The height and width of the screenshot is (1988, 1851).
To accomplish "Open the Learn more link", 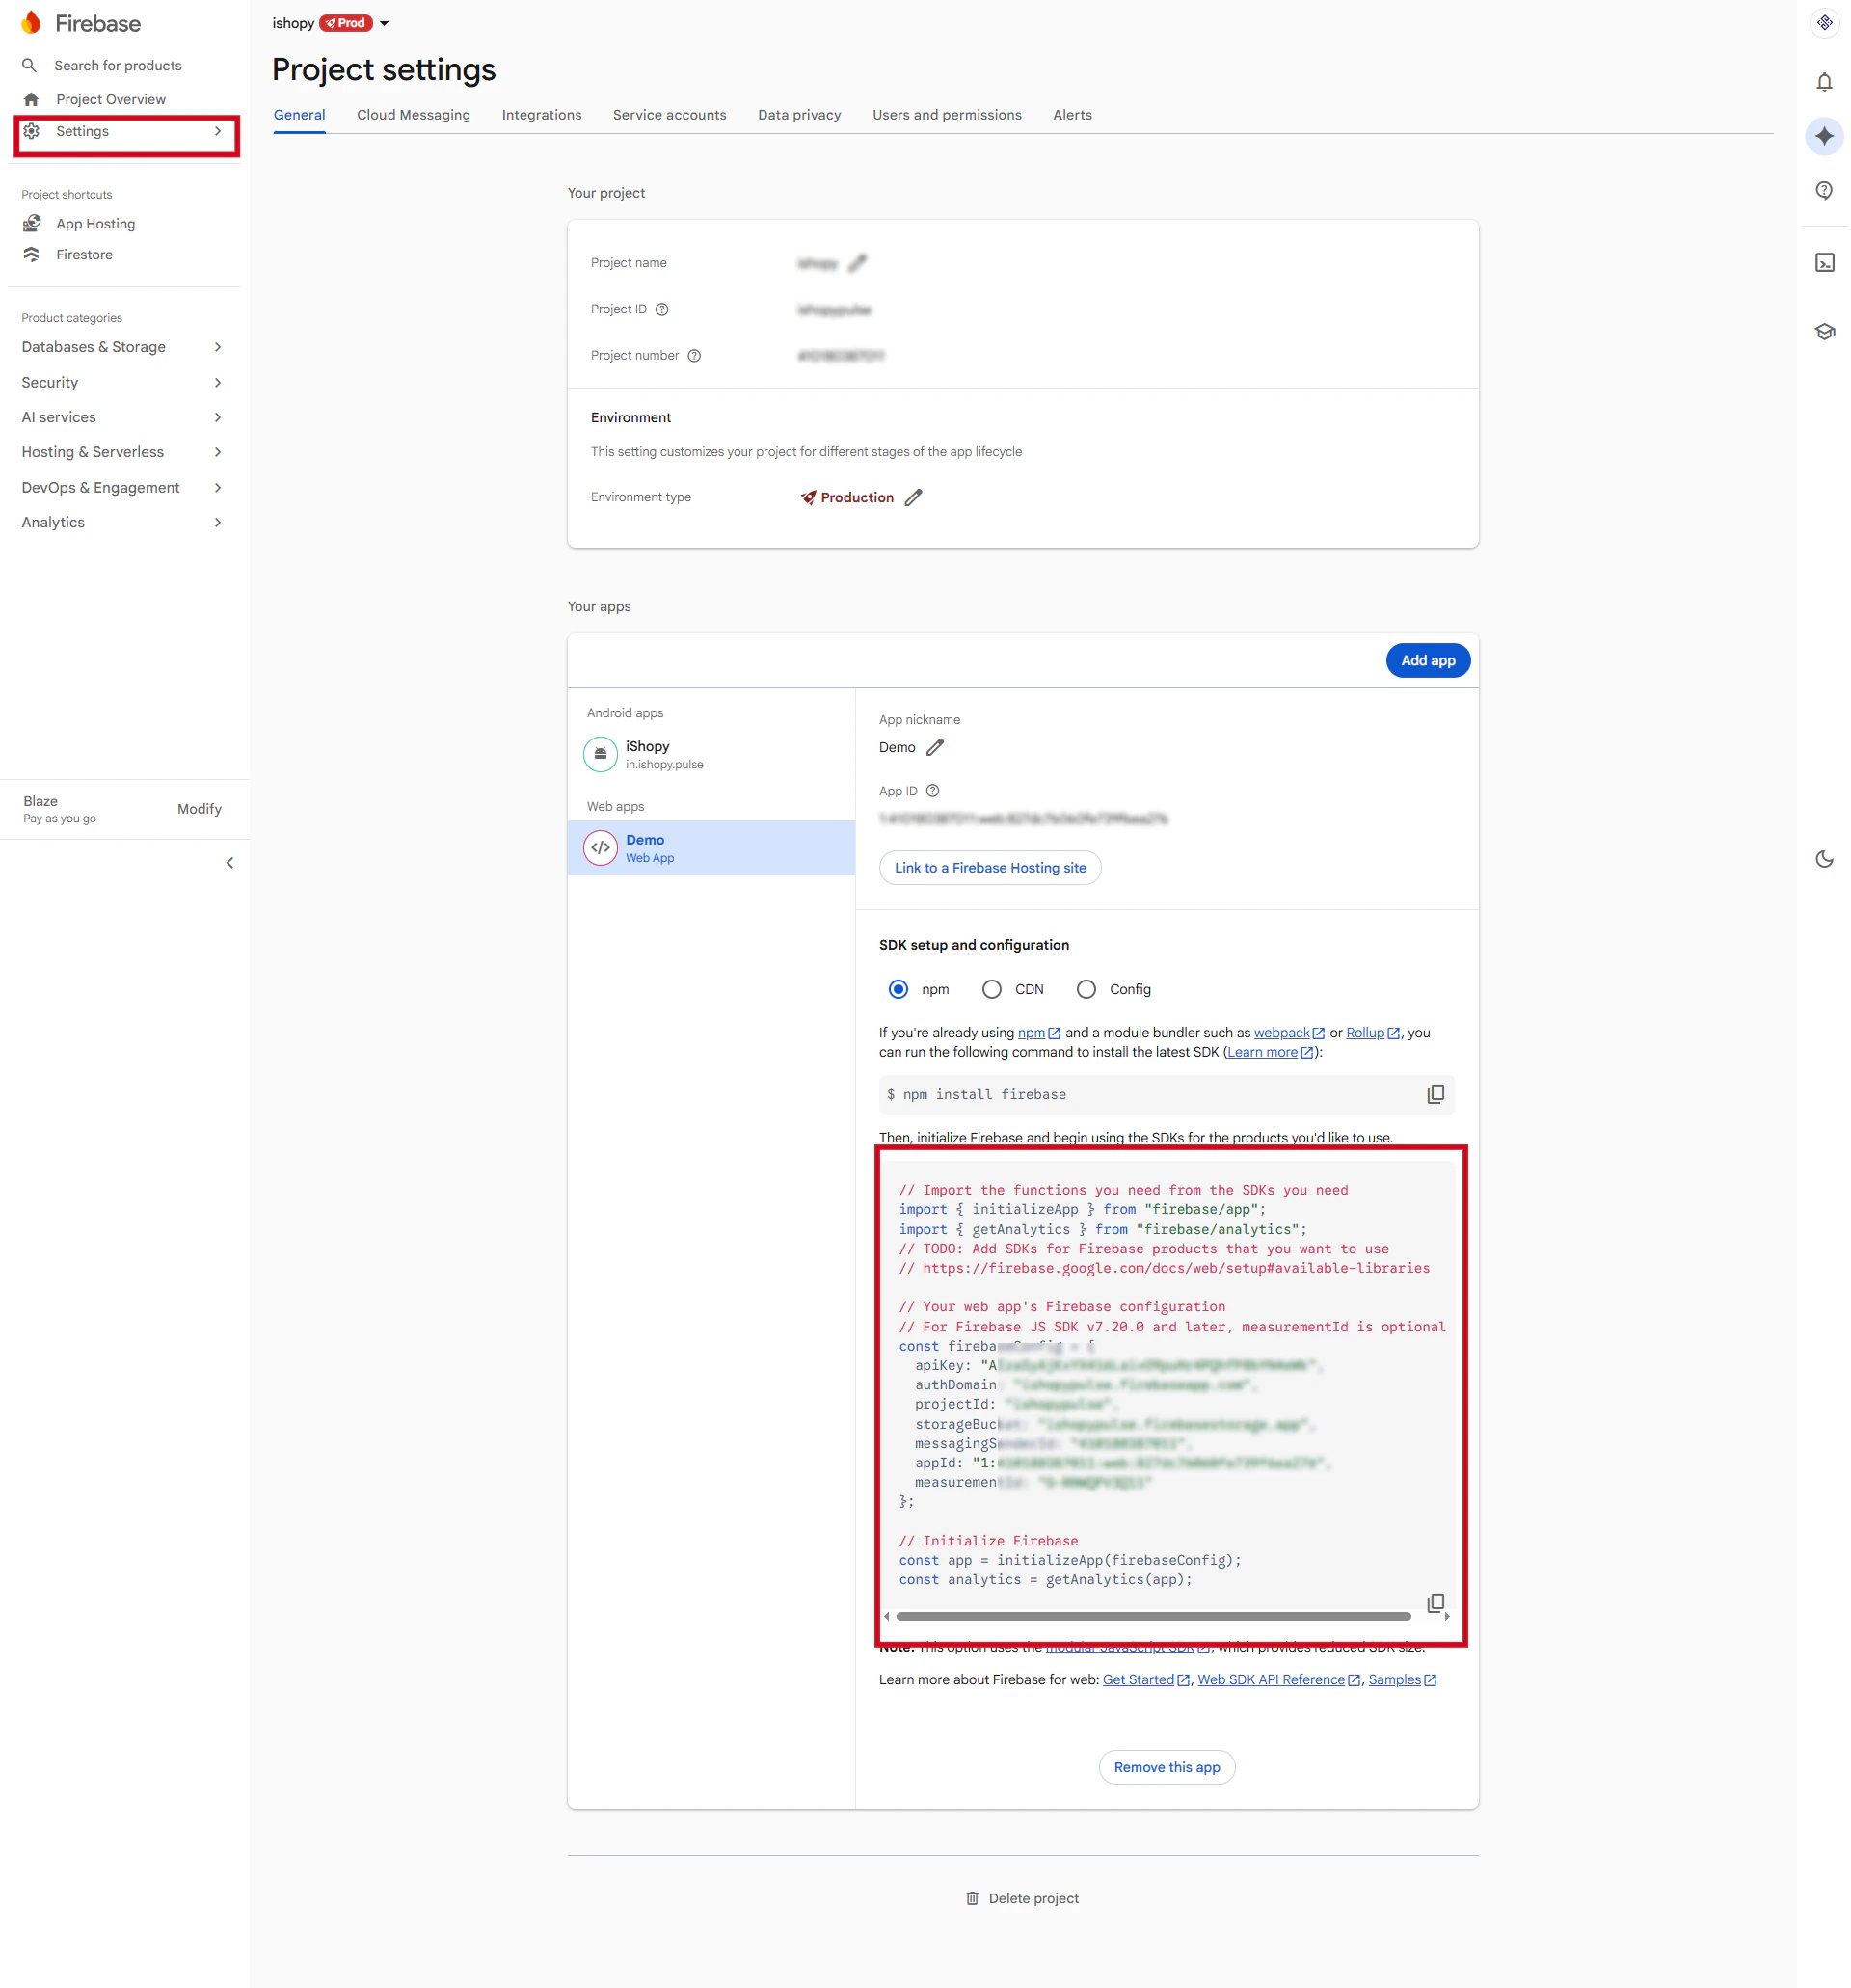I will 1269,1052.
